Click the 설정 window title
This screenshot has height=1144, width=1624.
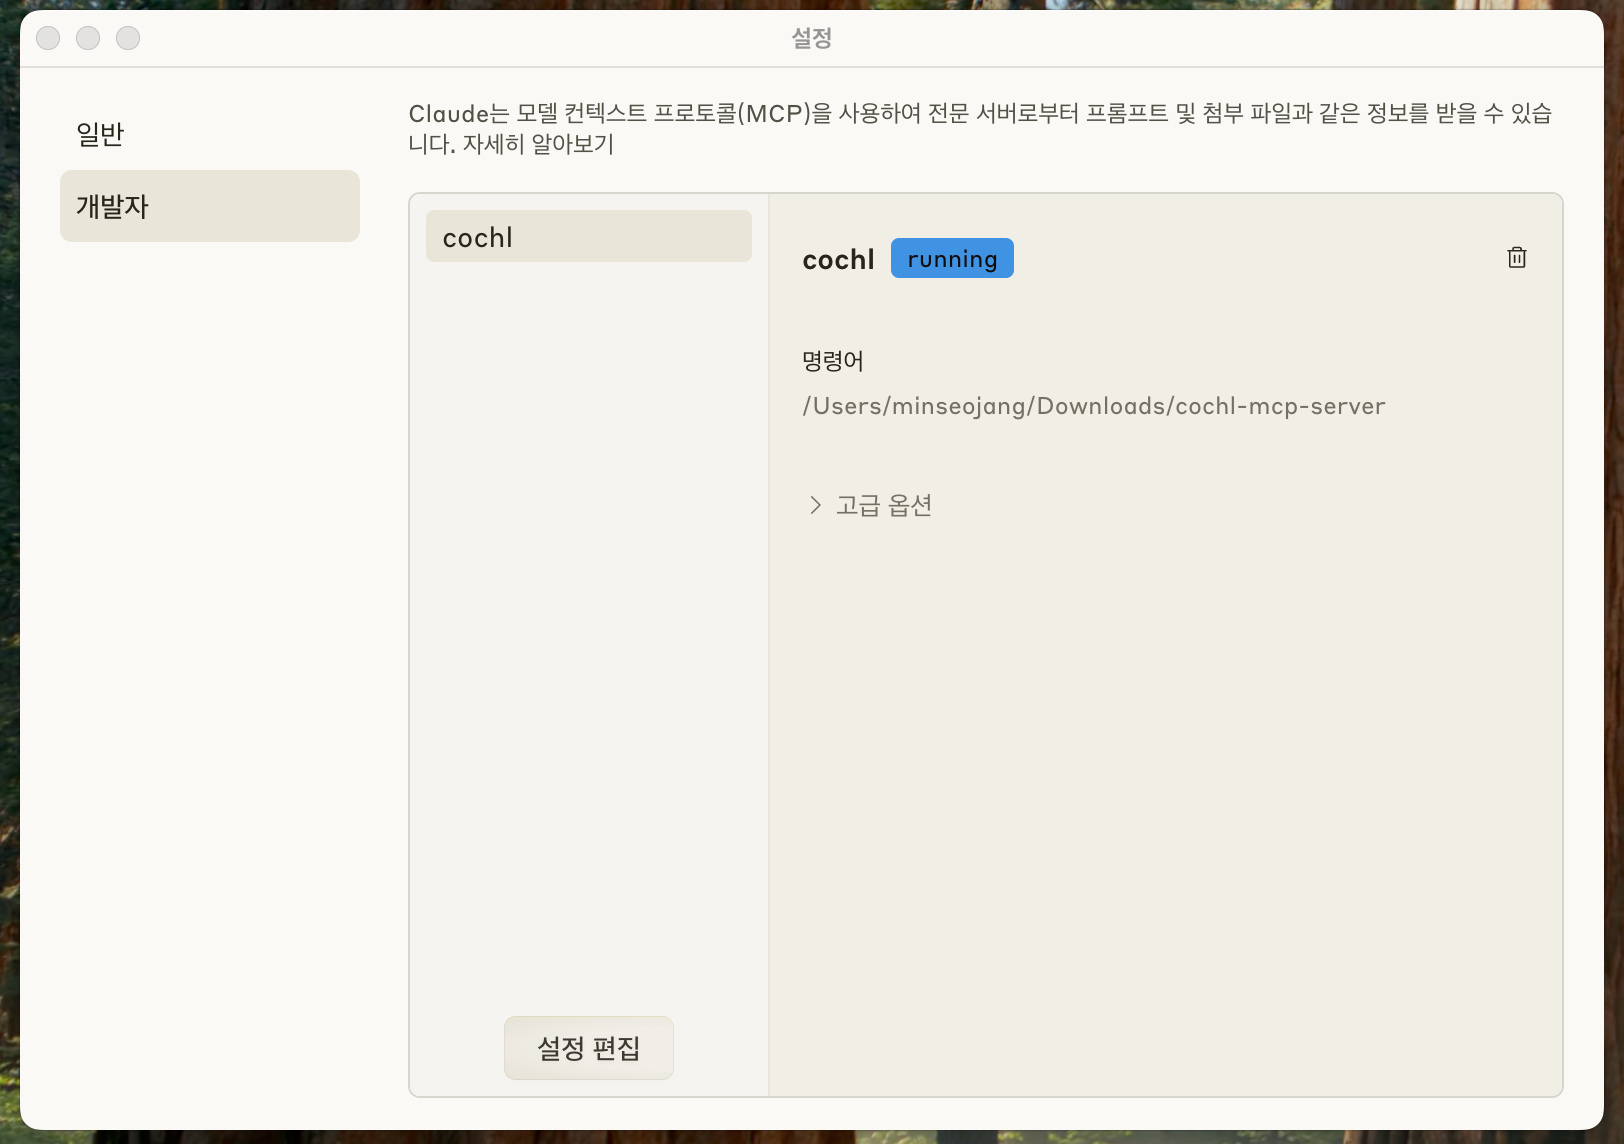click(x=812, y=38)
